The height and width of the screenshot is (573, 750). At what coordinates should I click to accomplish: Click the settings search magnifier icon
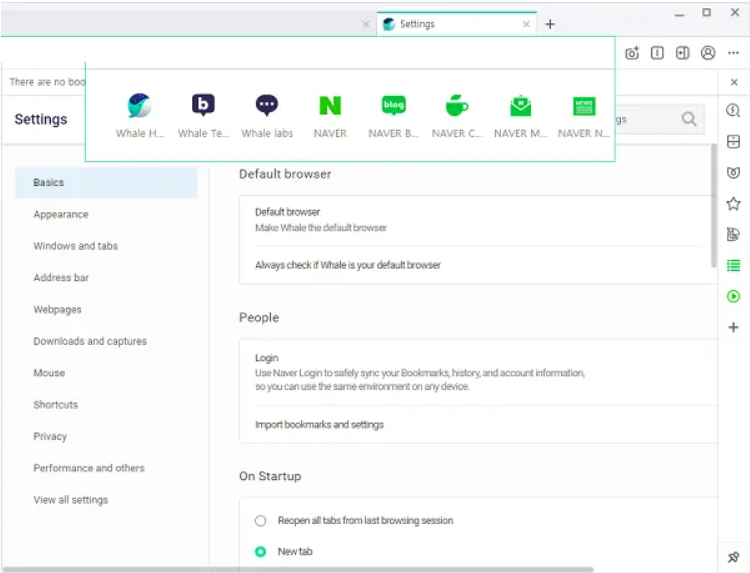tap(689, 119)
